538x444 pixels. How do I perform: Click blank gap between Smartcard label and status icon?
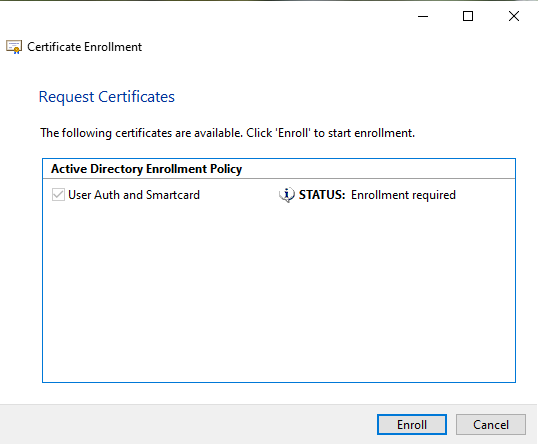[x=239, y=195]
